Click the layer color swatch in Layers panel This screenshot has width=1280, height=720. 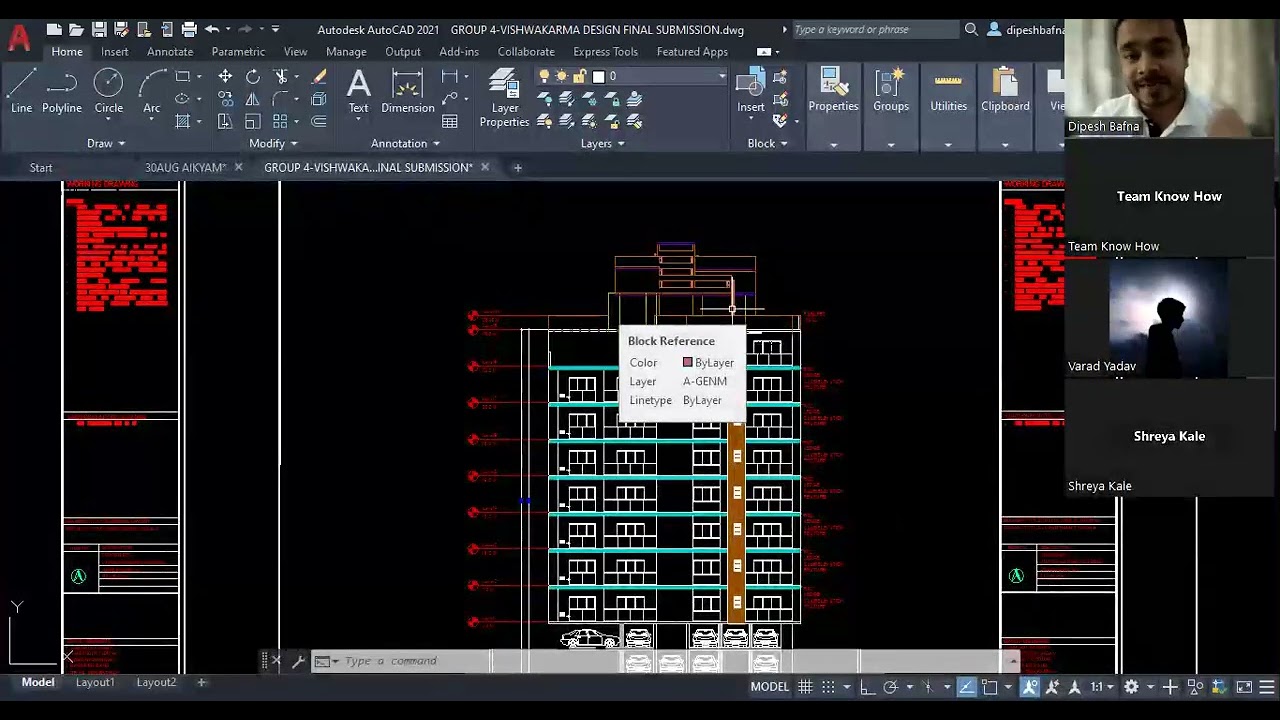point(598,76)
